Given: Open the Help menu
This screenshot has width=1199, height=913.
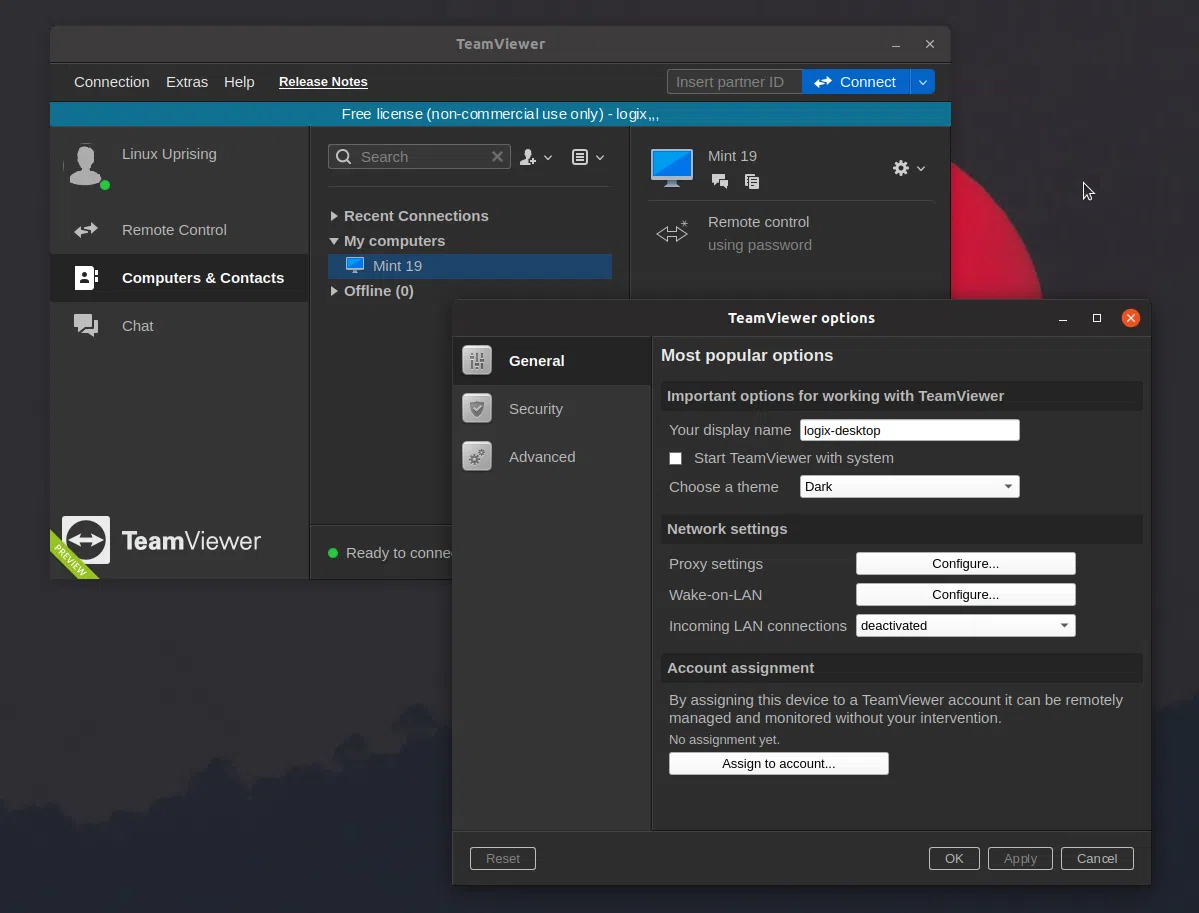Looking at the screenshot, I should tap(239, 82).
